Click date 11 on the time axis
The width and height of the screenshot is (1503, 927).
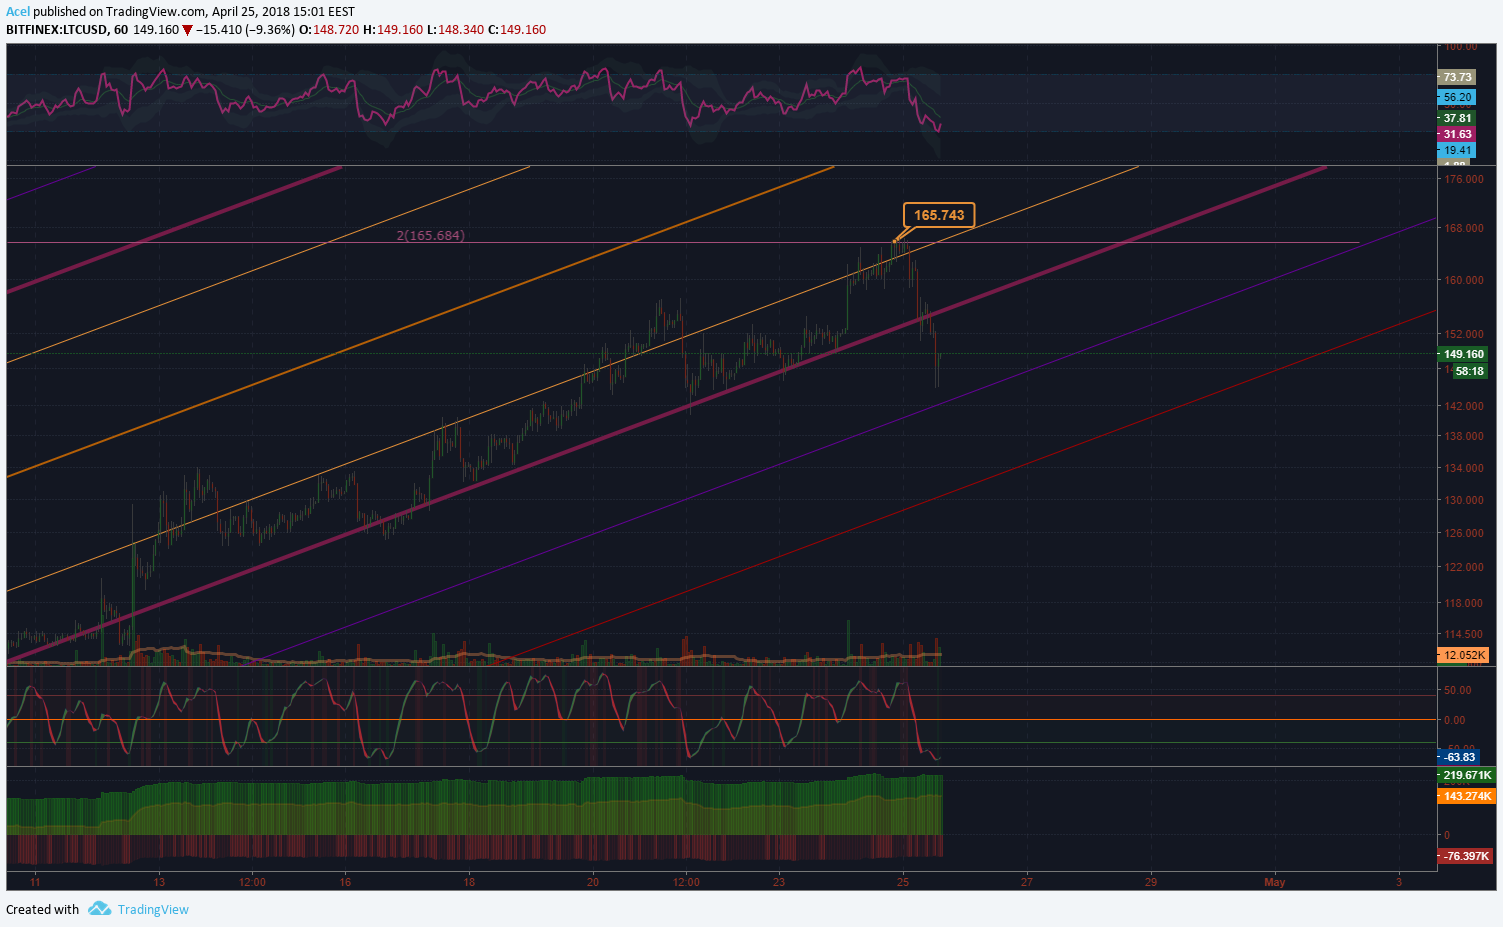[35, 882]
